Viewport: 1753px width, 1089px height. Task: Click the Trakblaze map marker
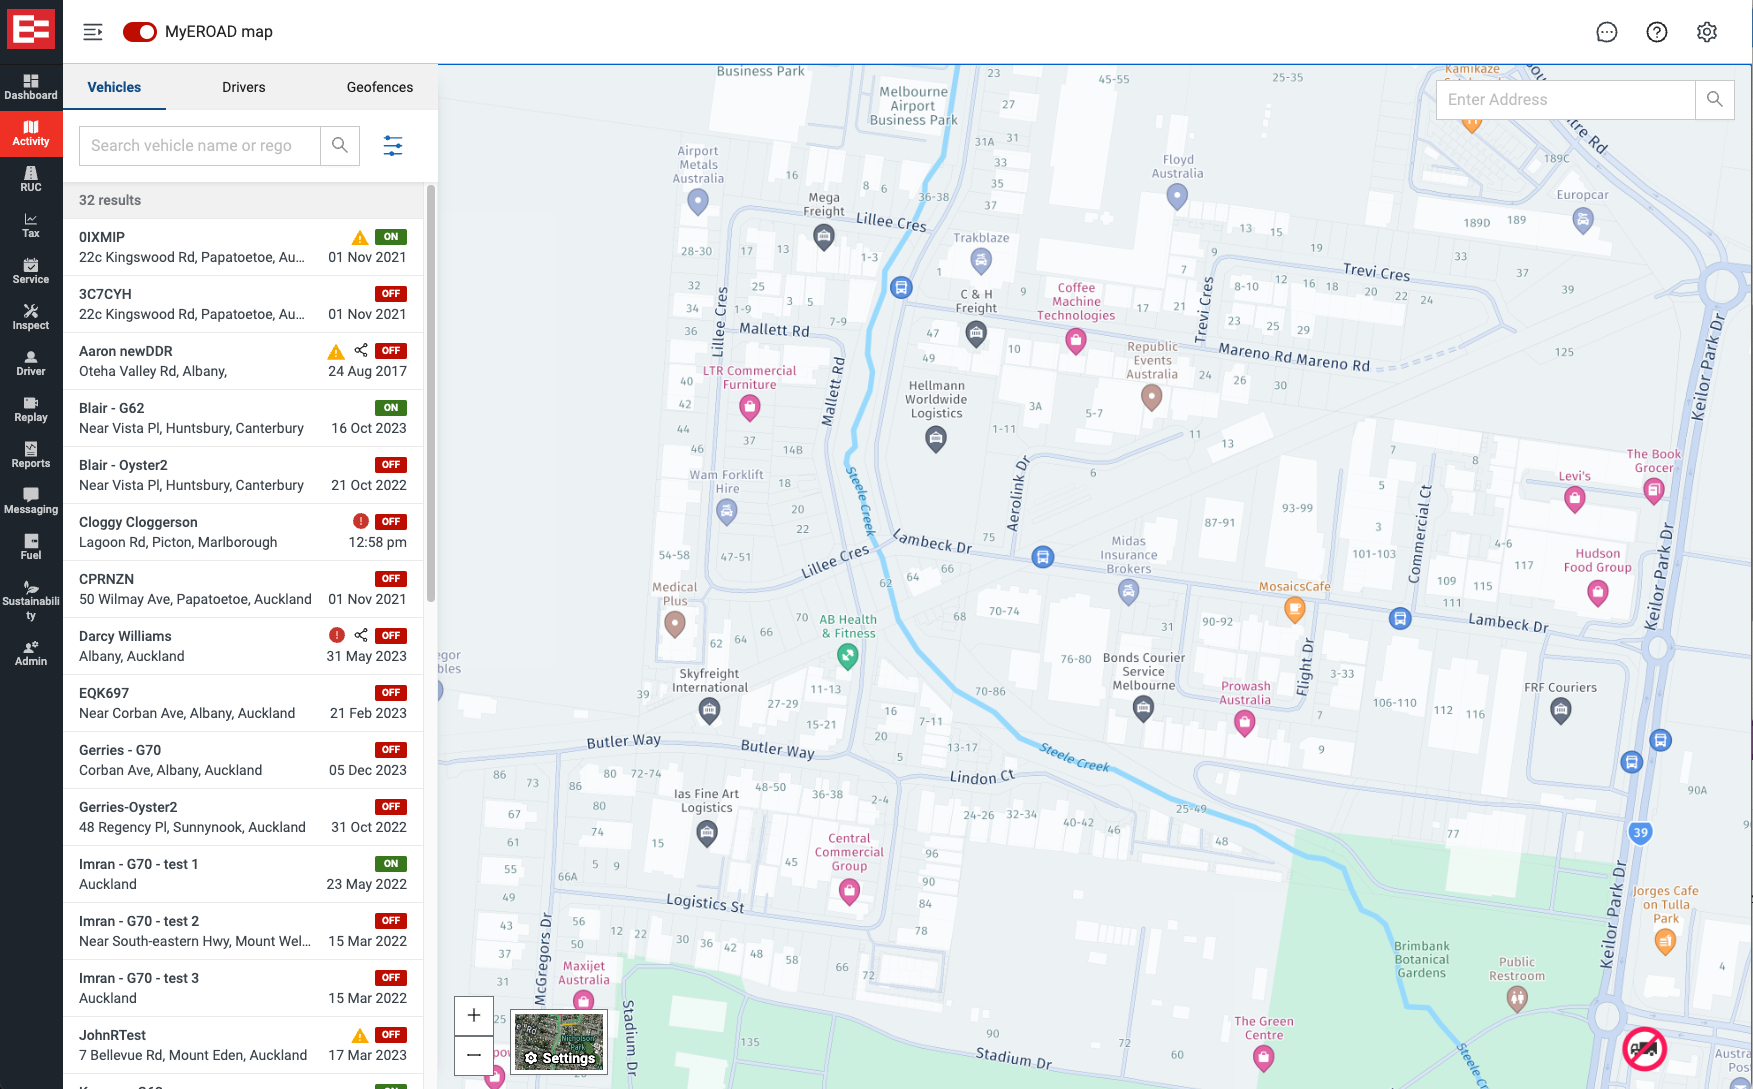pyautogui.click(x=981, y=260)
